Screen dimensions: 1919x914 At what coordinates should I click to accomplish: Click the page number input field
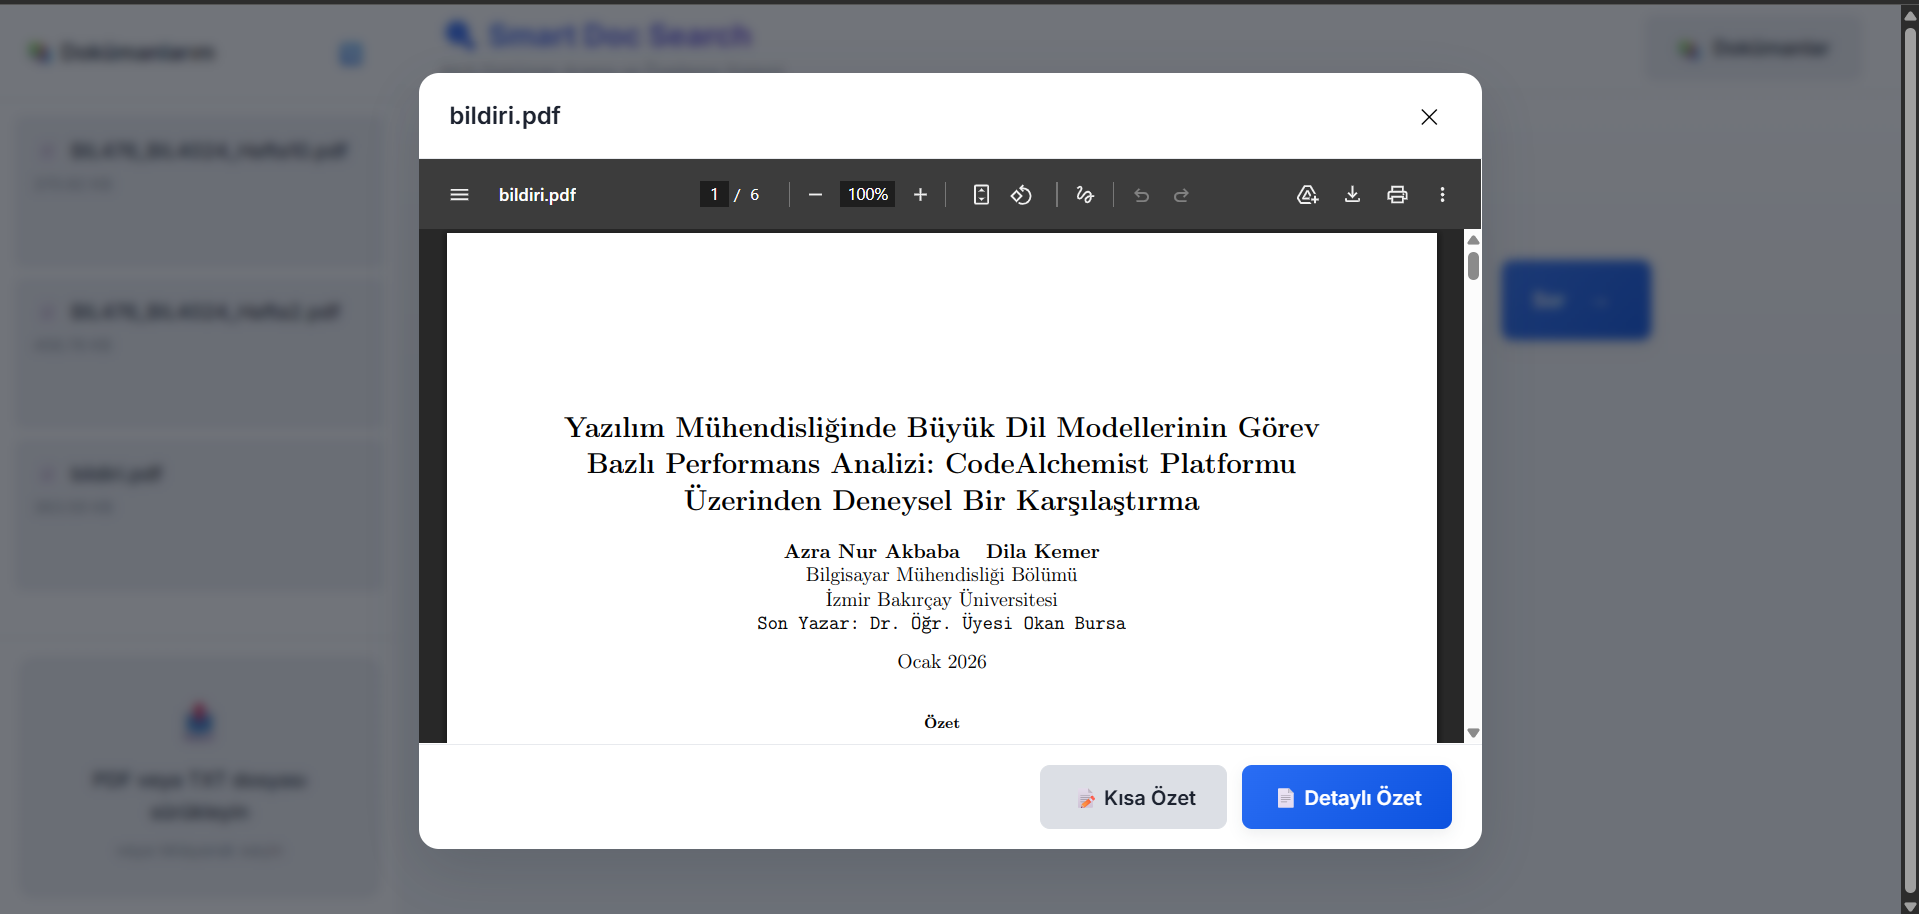tap(714, 195)
